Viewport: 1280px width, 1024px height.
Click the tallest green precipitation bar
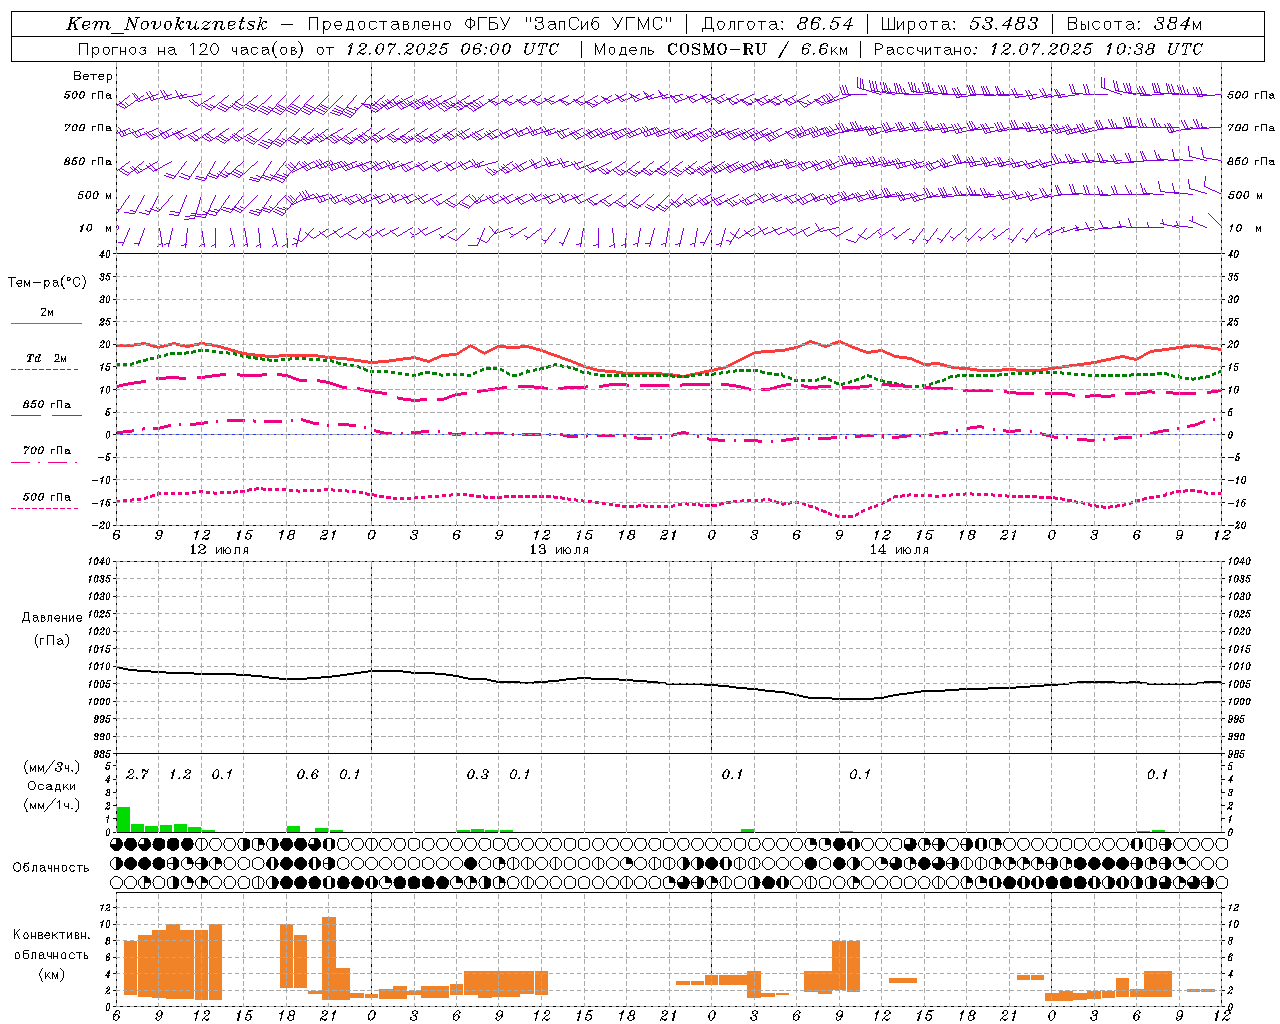[124, 819]
